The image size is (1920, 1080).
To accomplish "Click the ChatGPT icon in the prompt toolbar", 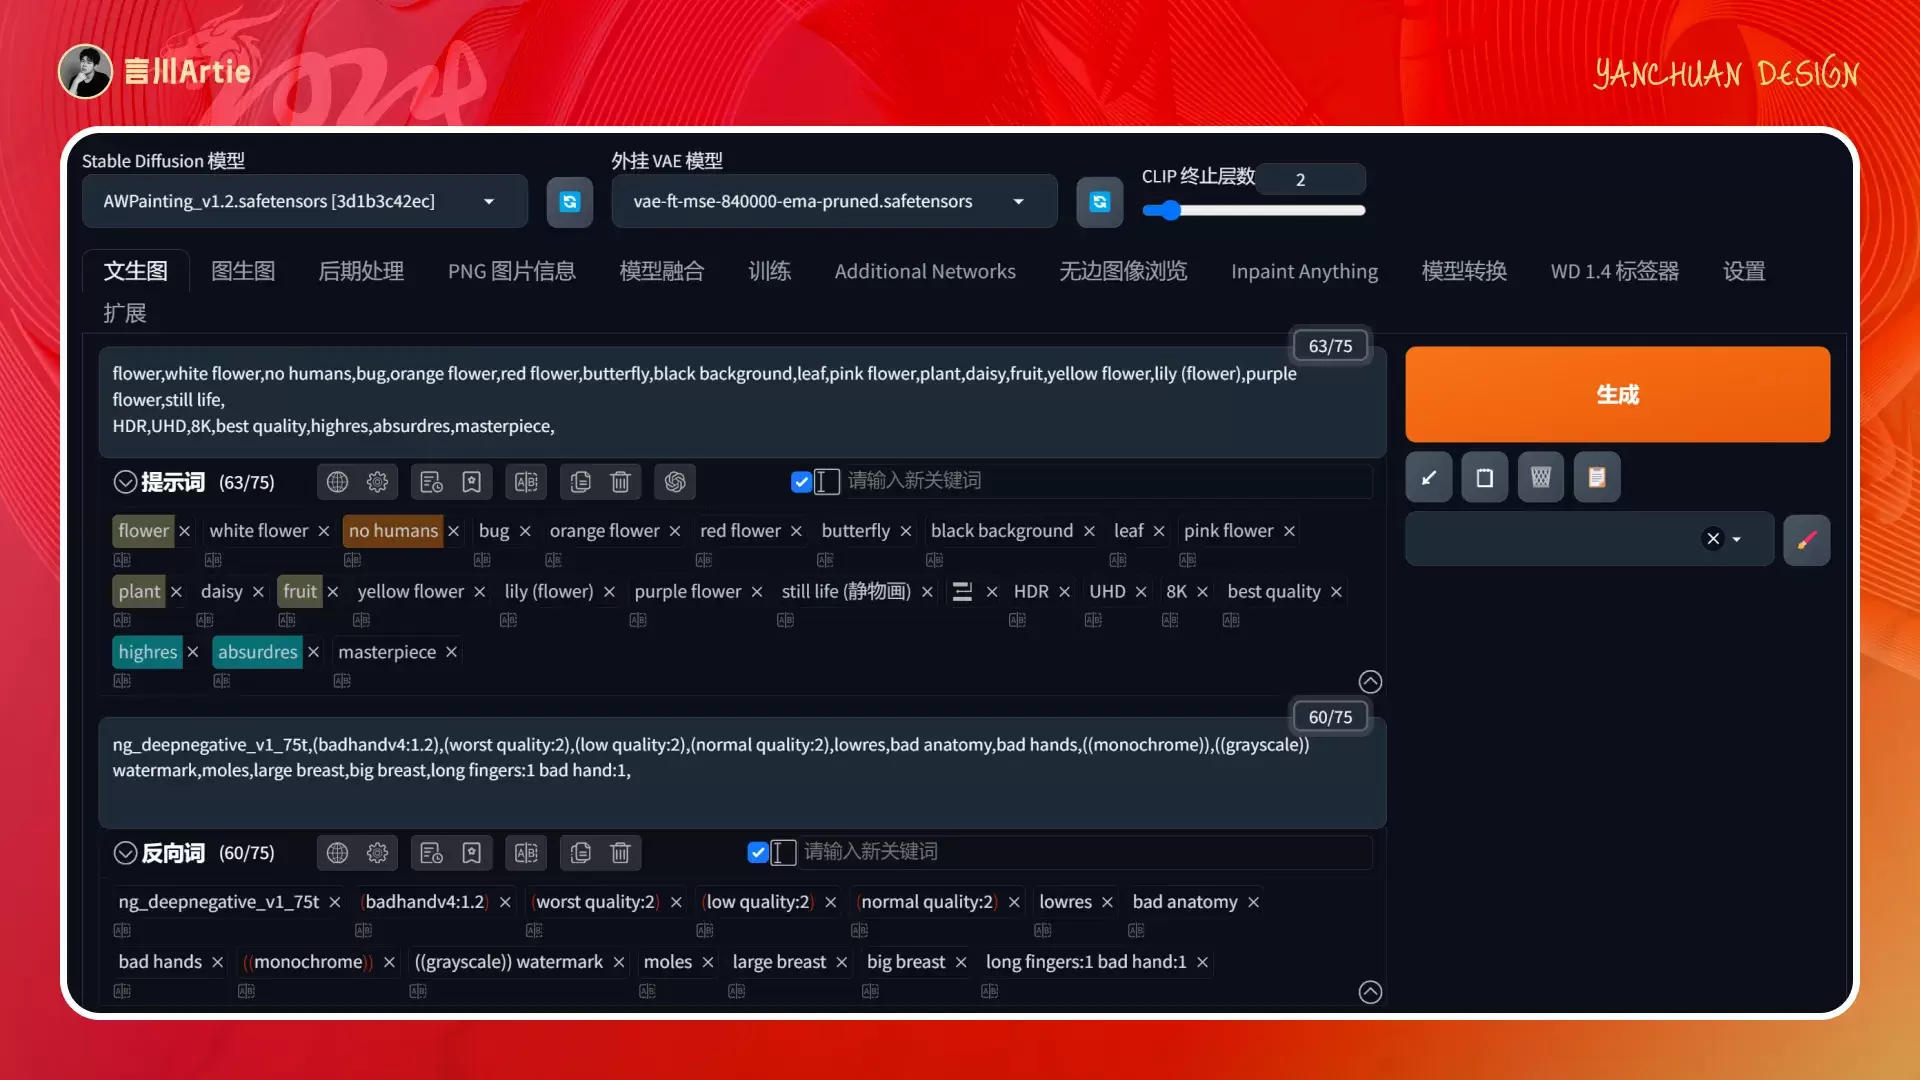I will [x=675, y=482].
